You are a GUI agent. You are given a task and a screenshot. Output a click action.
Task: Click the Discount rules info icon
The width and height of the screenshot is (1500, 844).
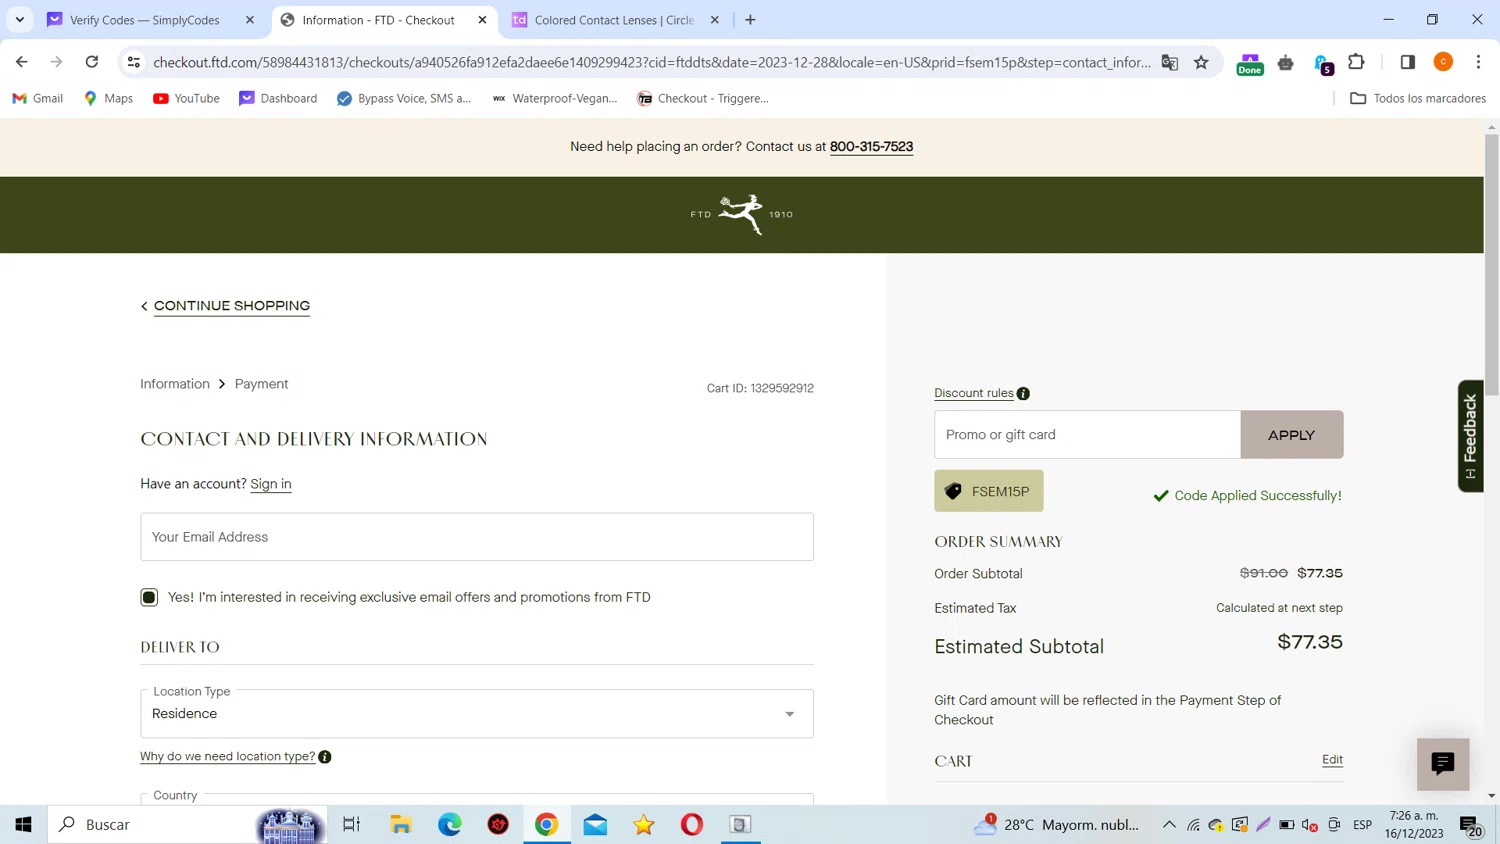pyautogui.click(x=1023, y=394)
